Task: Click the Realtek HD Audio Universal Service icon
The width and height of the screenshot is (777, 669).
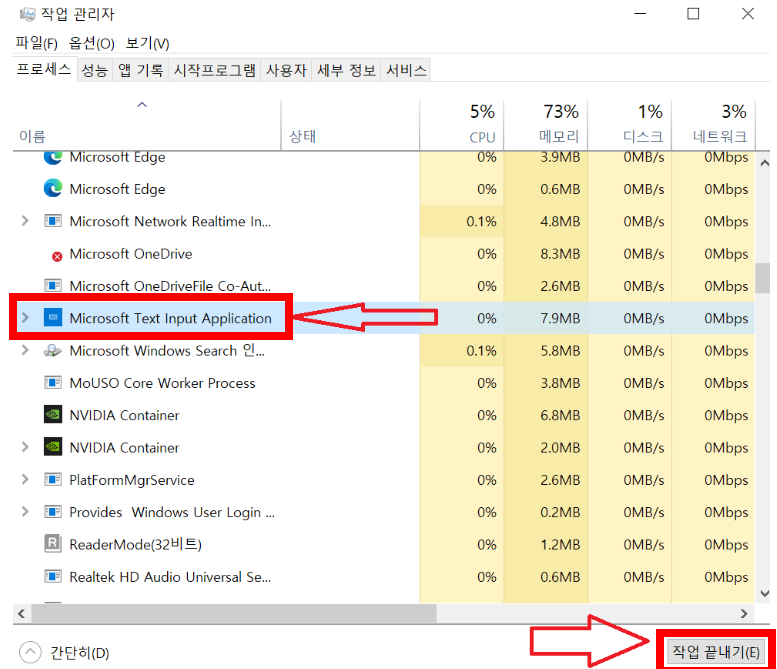Action: 53,577
